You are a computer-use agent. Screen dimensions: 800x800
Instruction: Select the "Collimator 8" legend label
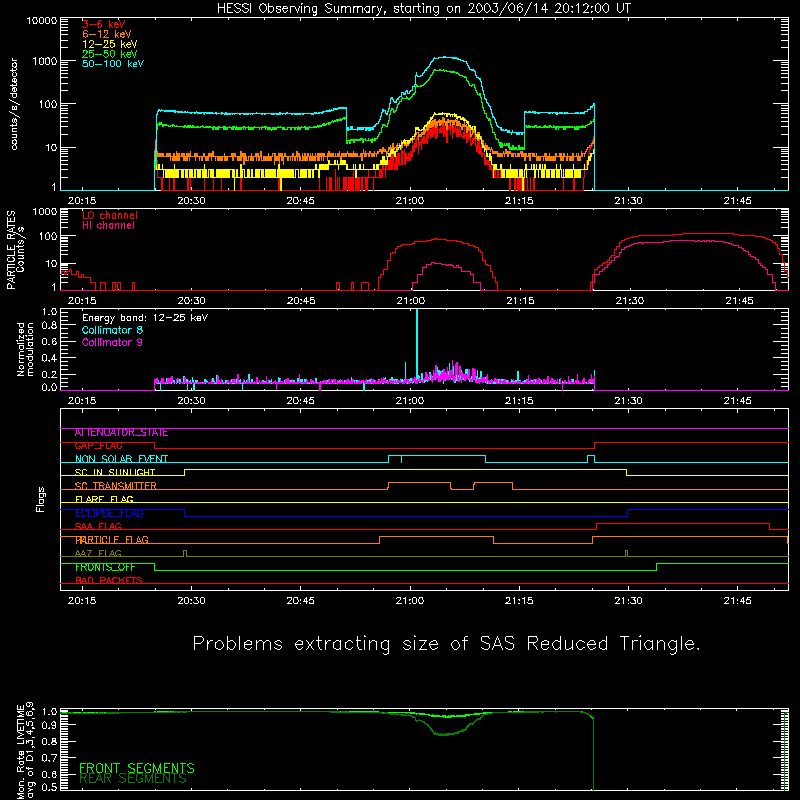click(112, 330)
